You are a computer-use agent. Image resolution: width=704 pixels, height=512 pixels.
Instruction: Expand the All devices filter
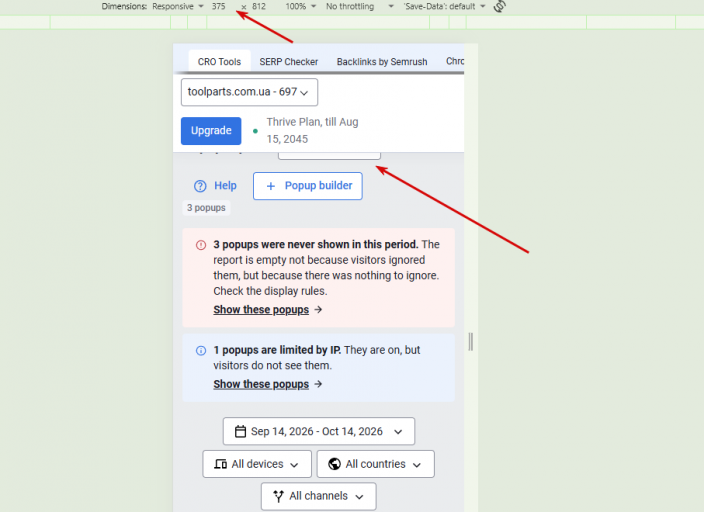[x=257, y=464]
